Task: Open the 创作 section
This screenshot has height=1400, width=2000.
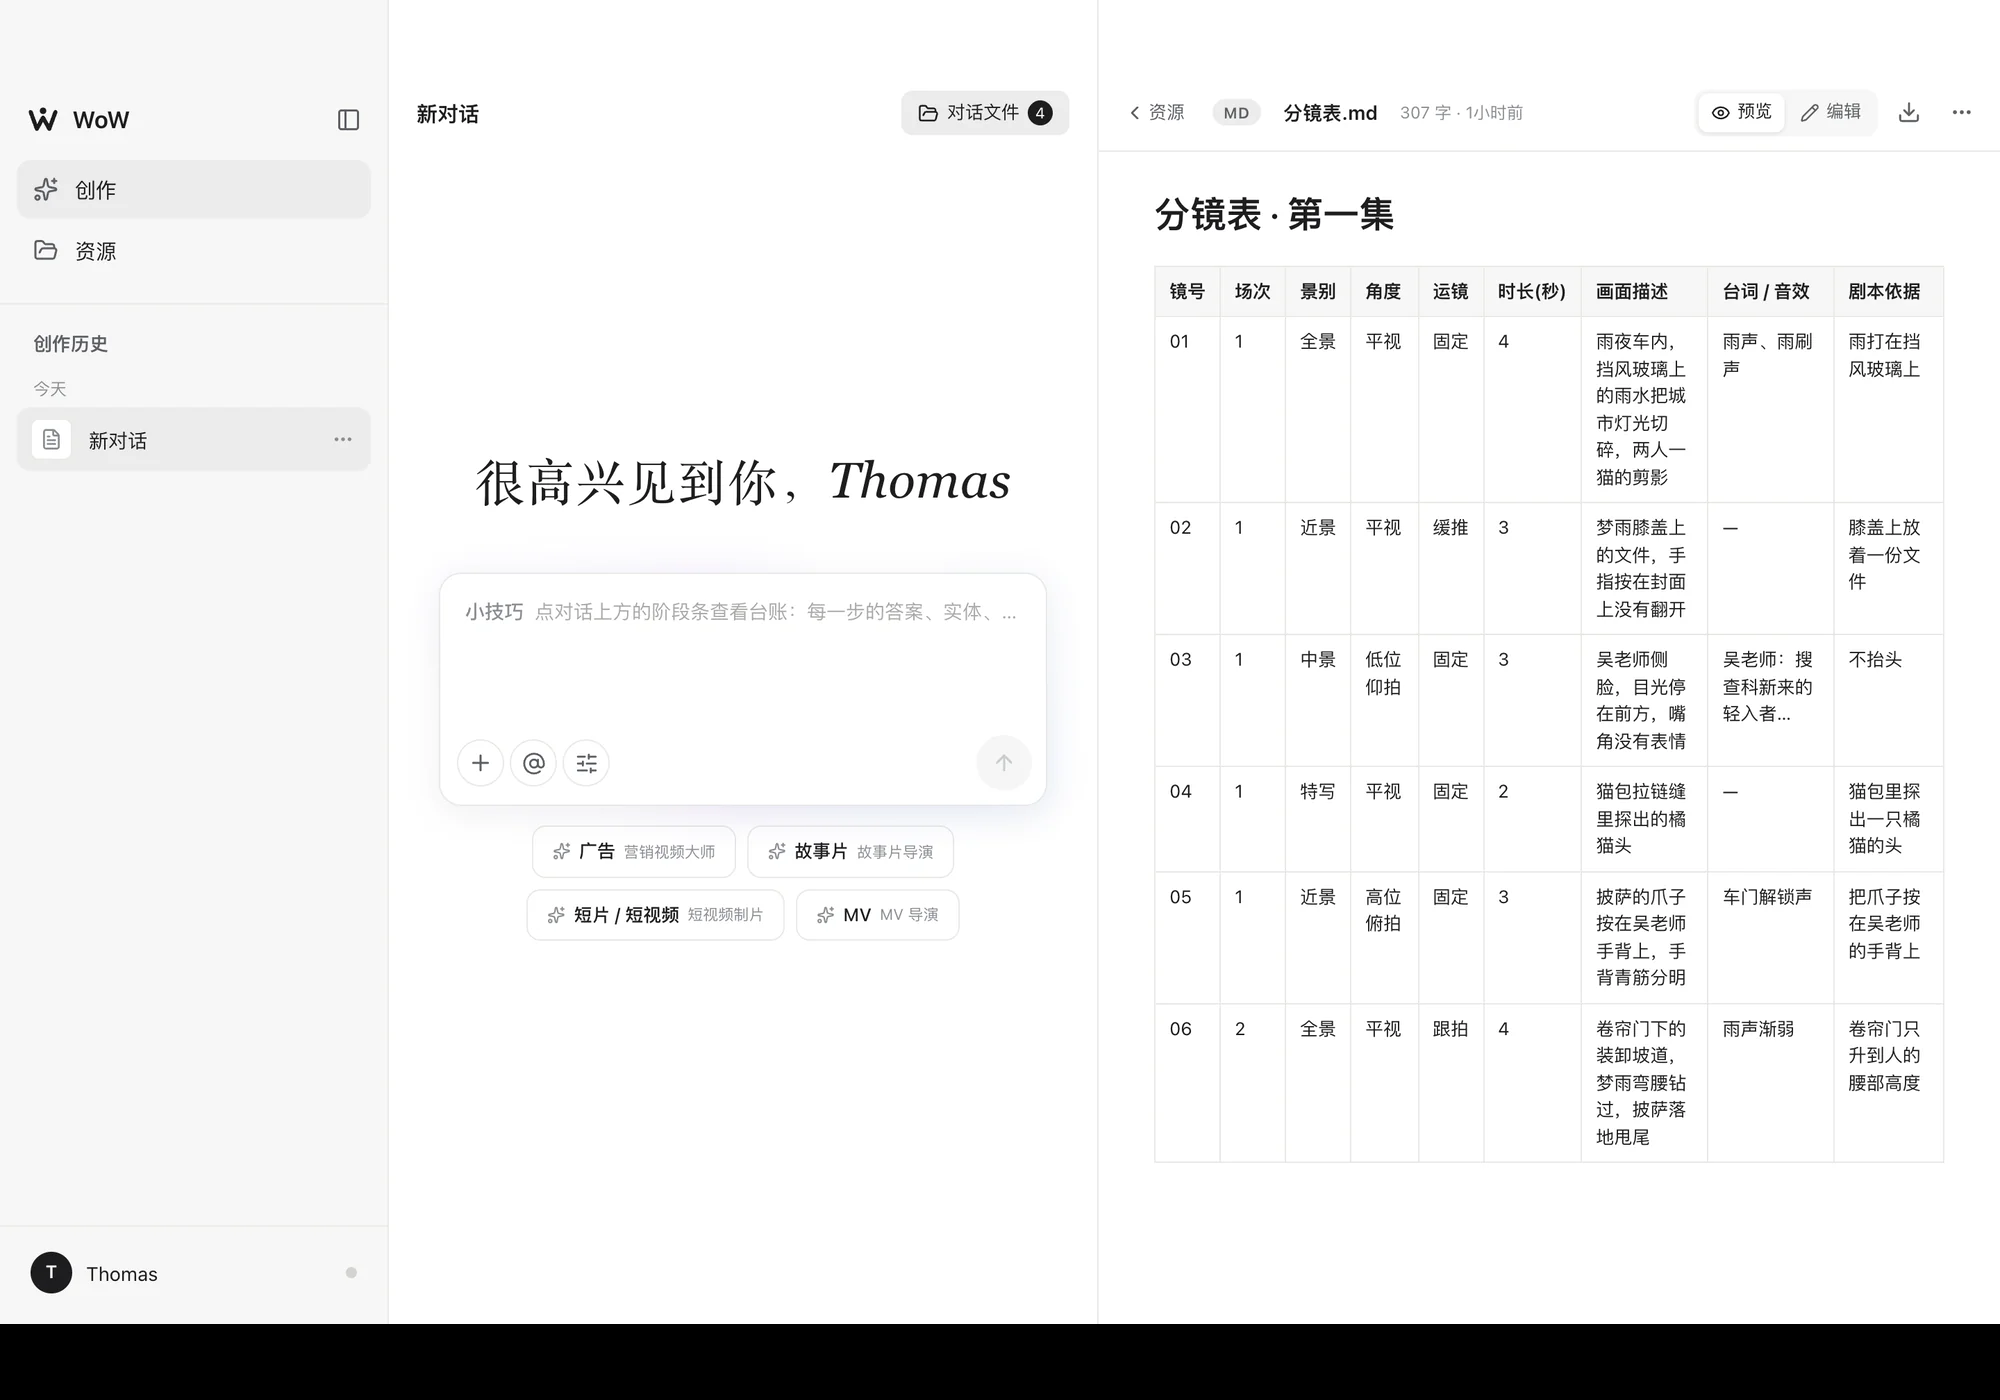Action: (x=194, y=189)
